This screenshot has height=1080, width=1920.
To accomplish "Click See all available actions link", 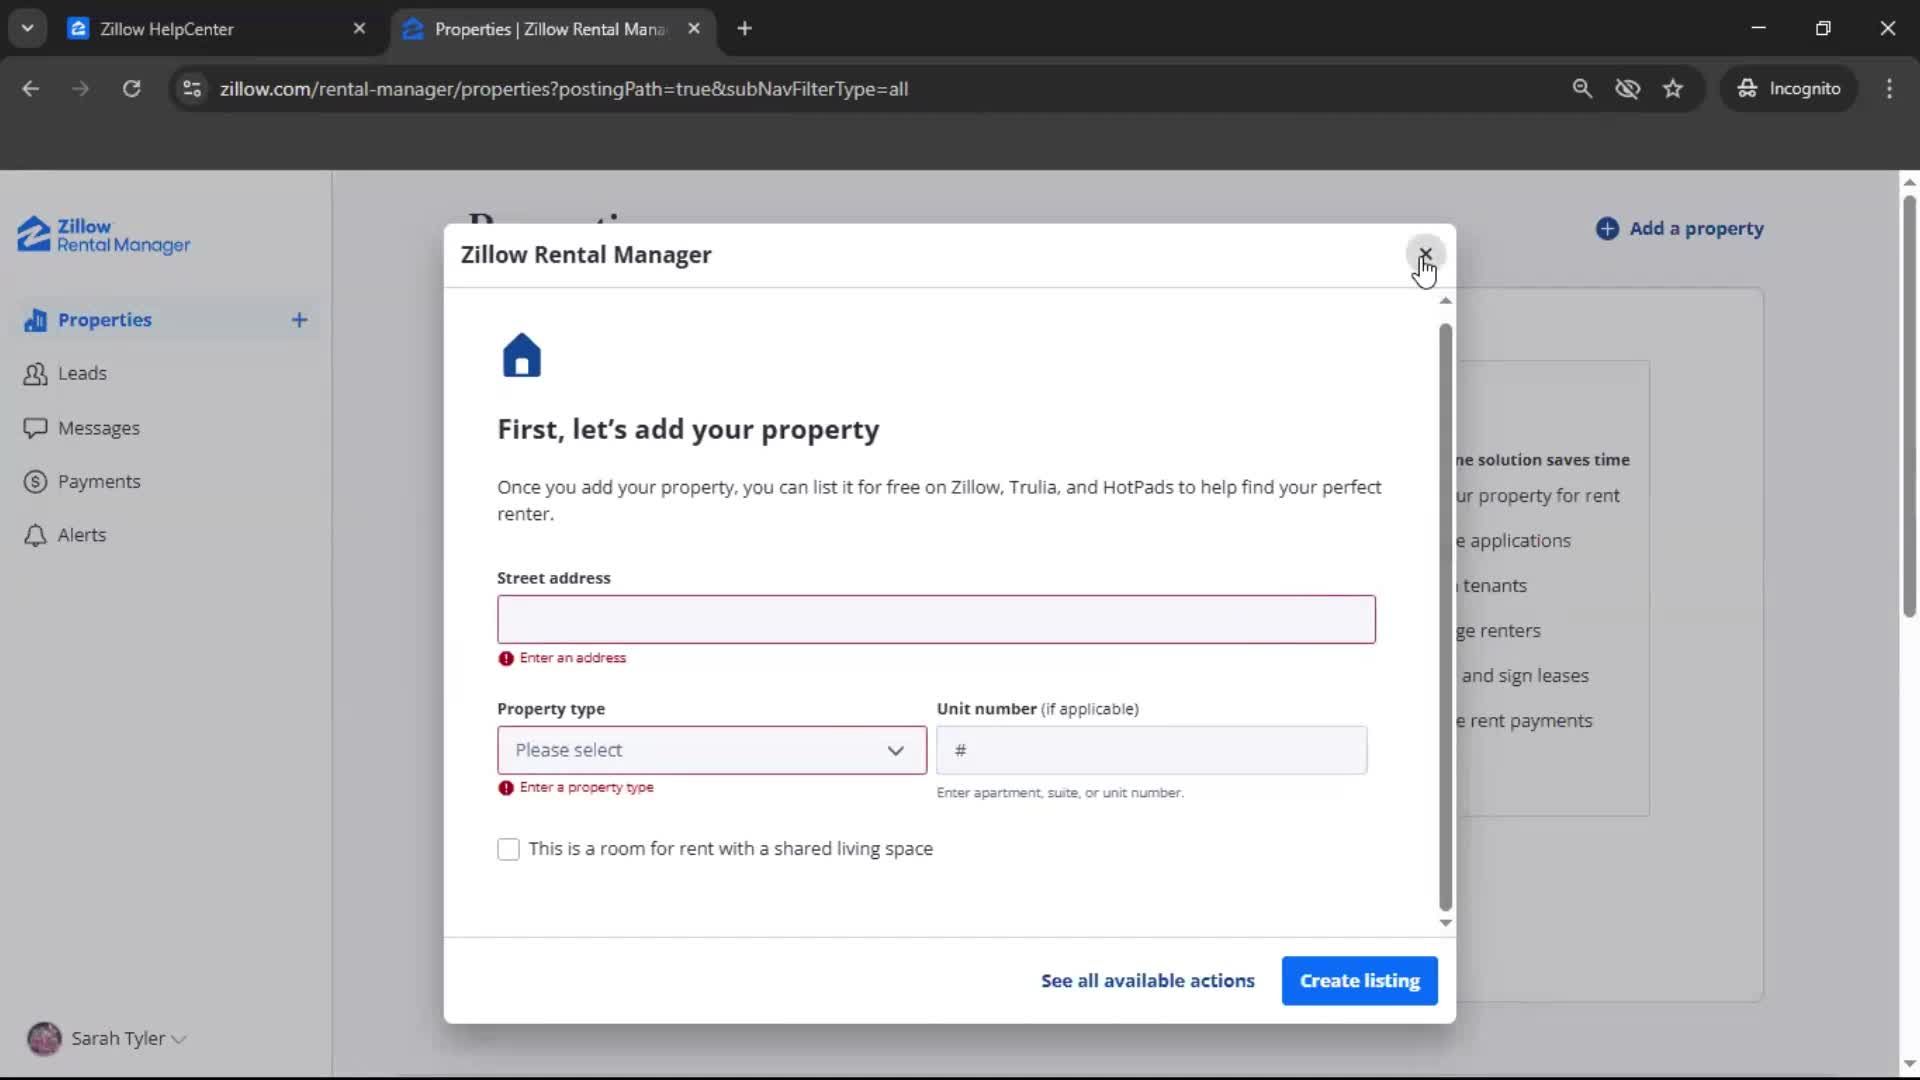I will (1147, 981).
